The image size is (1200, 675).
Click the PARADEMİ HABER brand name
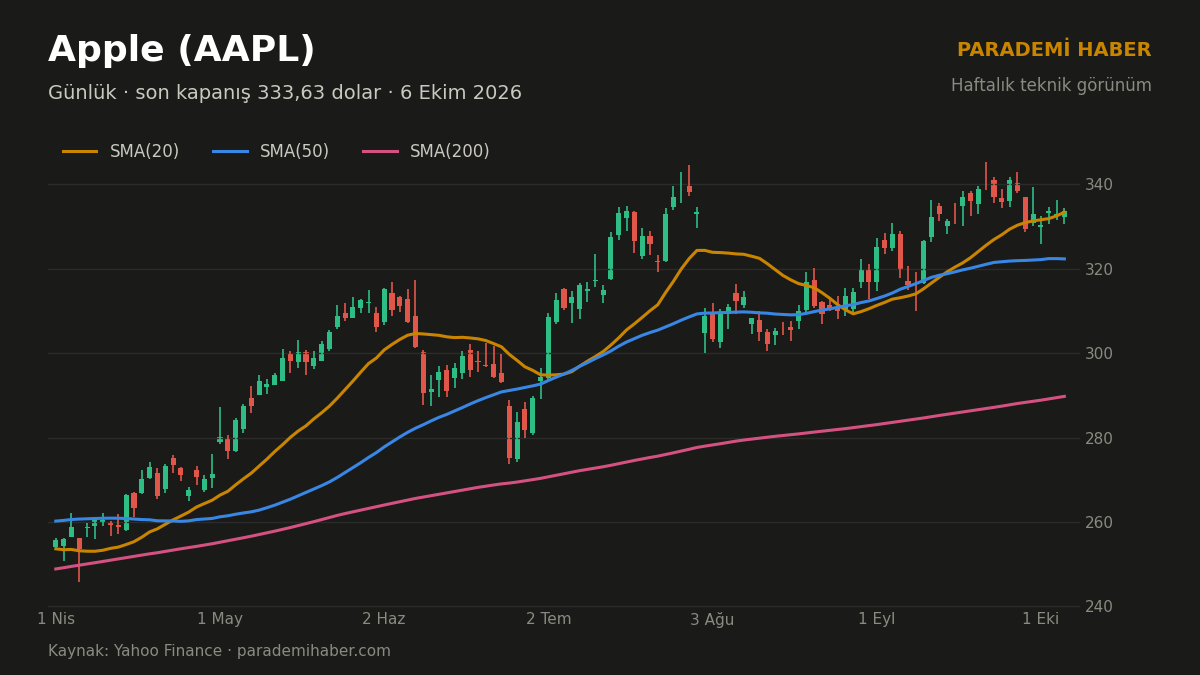pos(1054,50)
